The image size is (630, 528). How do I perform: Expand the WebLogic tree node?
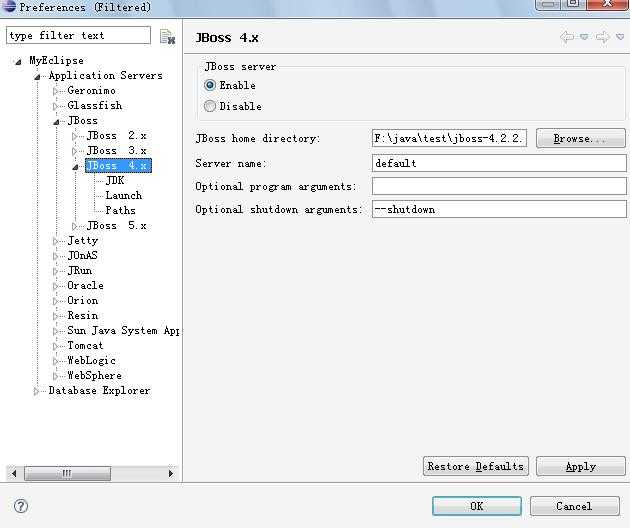(x=56, y=361)
